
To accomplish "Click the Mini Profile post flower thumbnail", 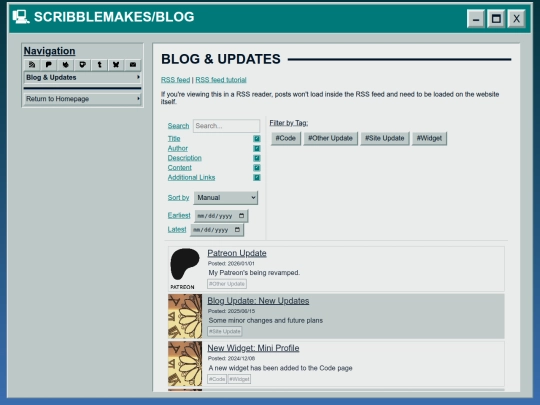I will (185, 364).
